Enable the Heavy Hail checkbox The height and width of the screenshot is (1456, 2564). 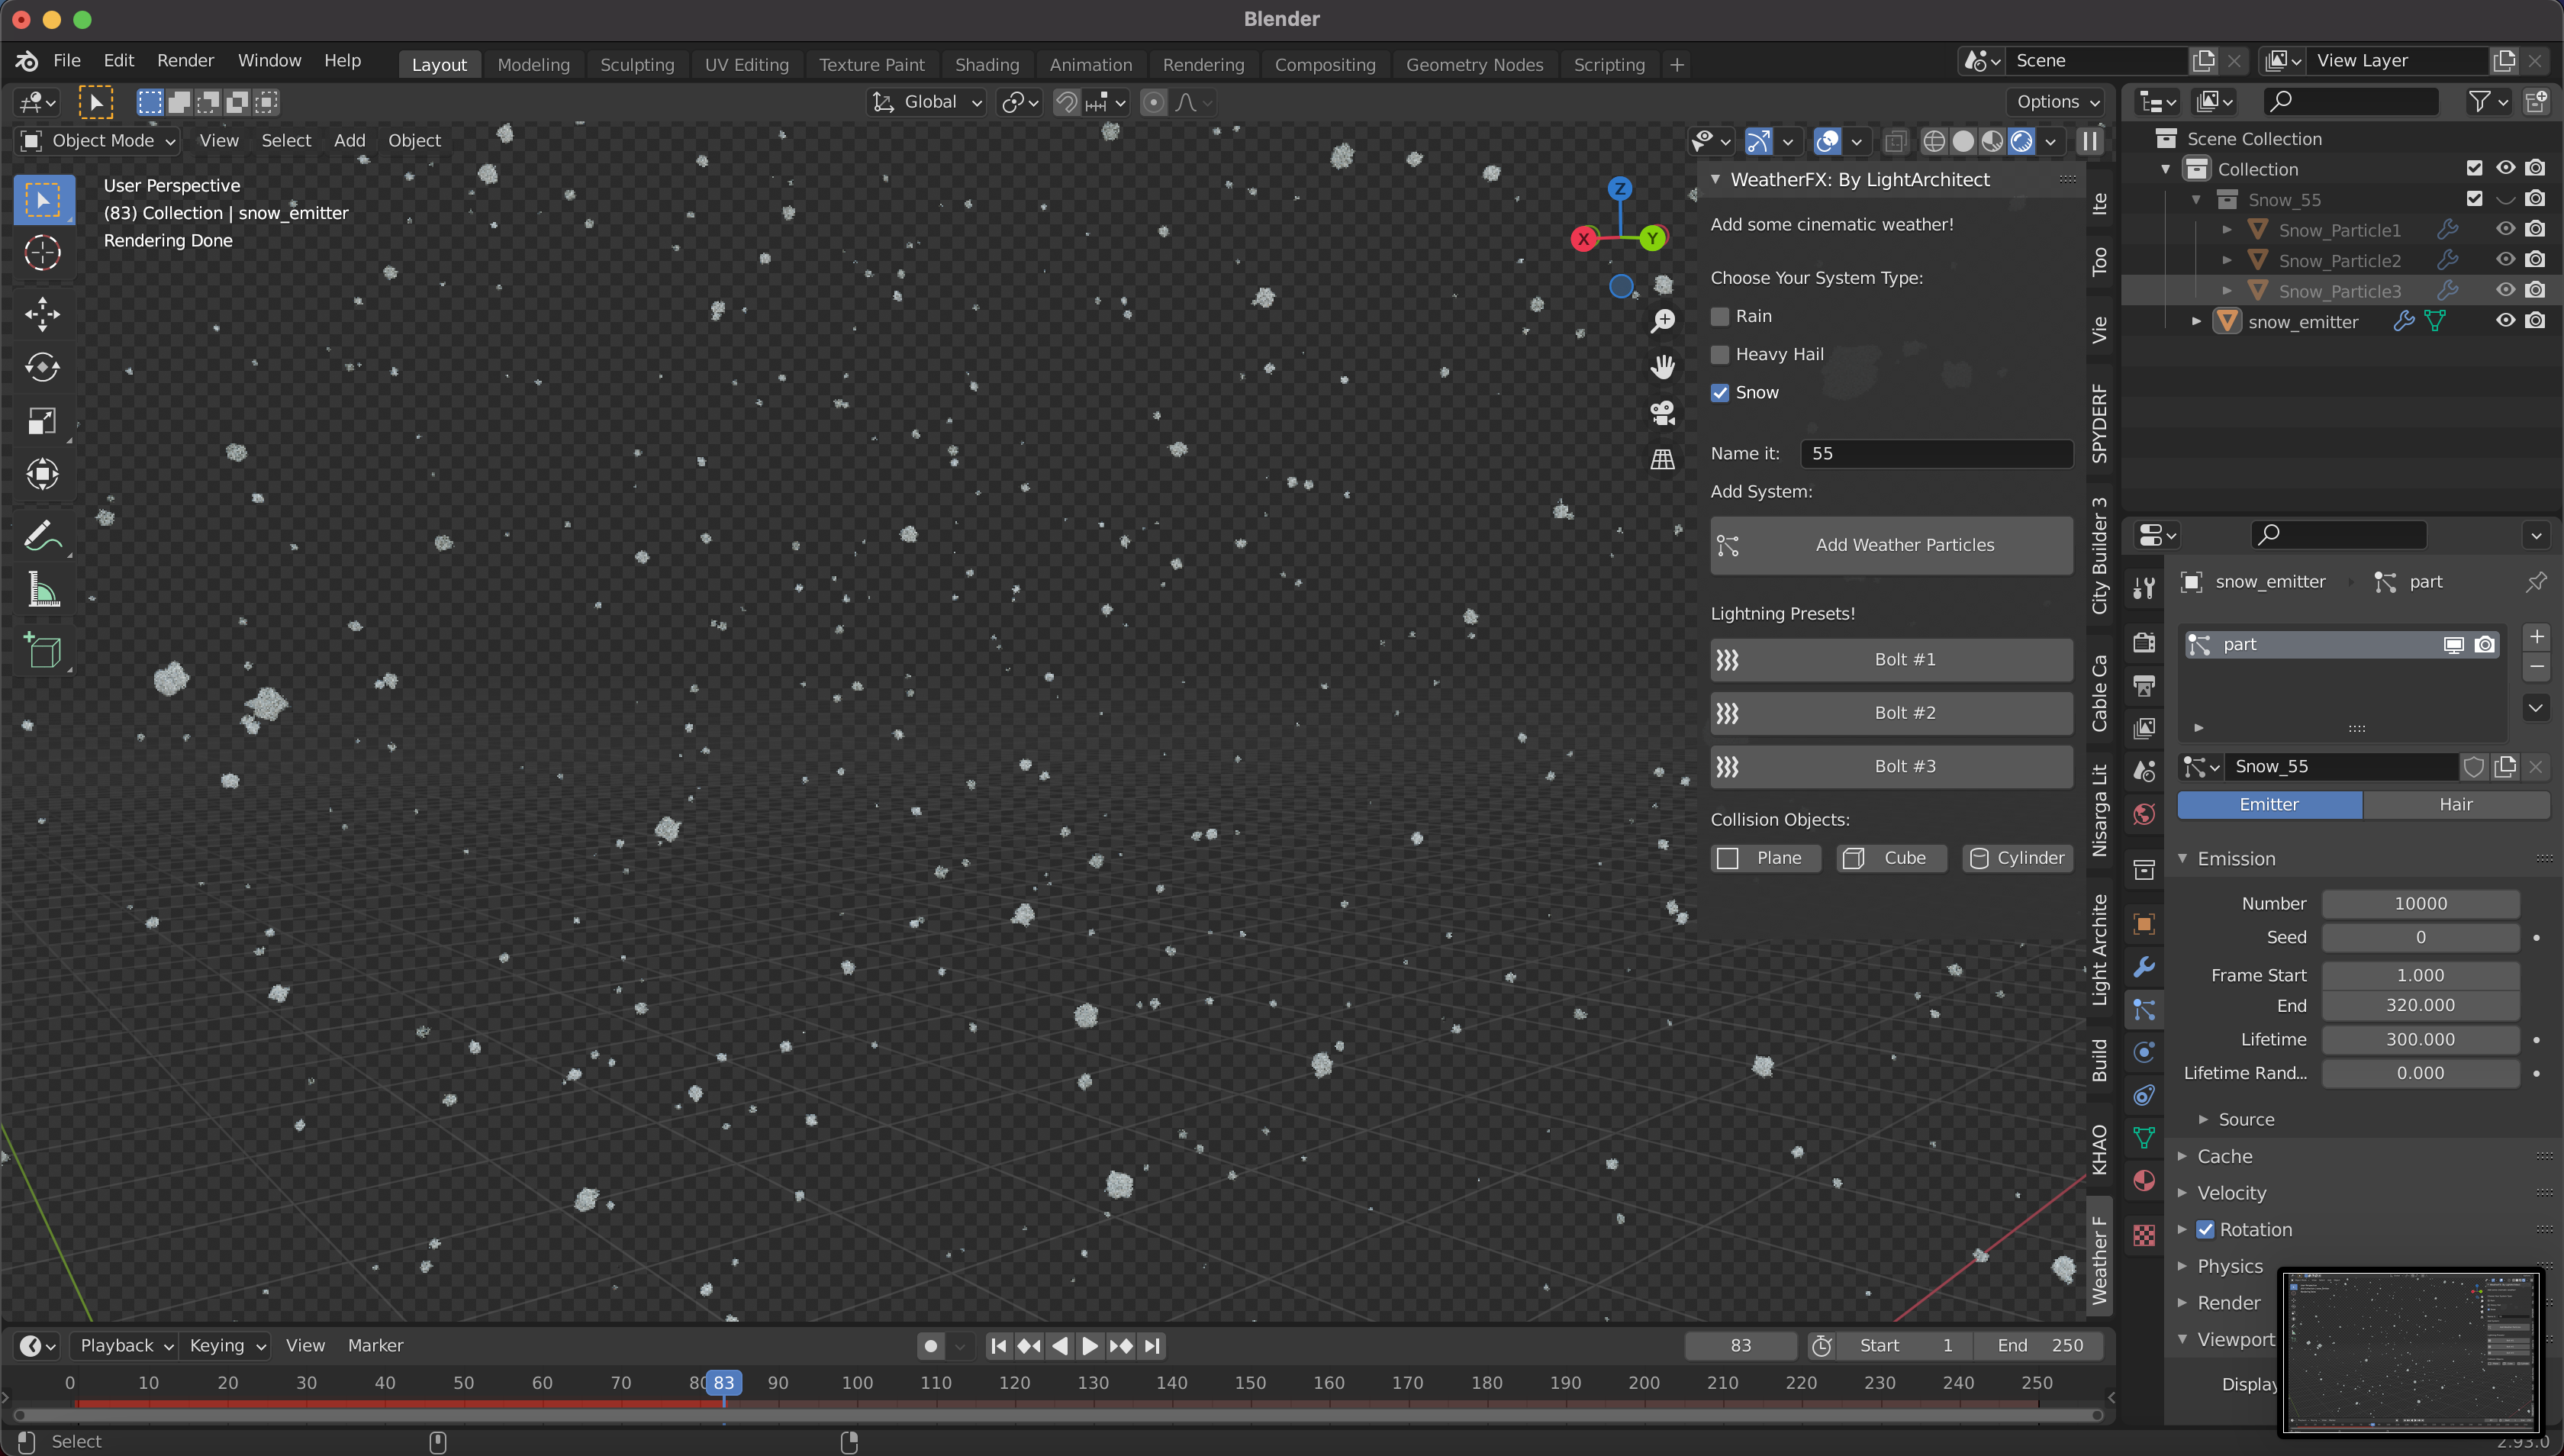coord(1720,354)
